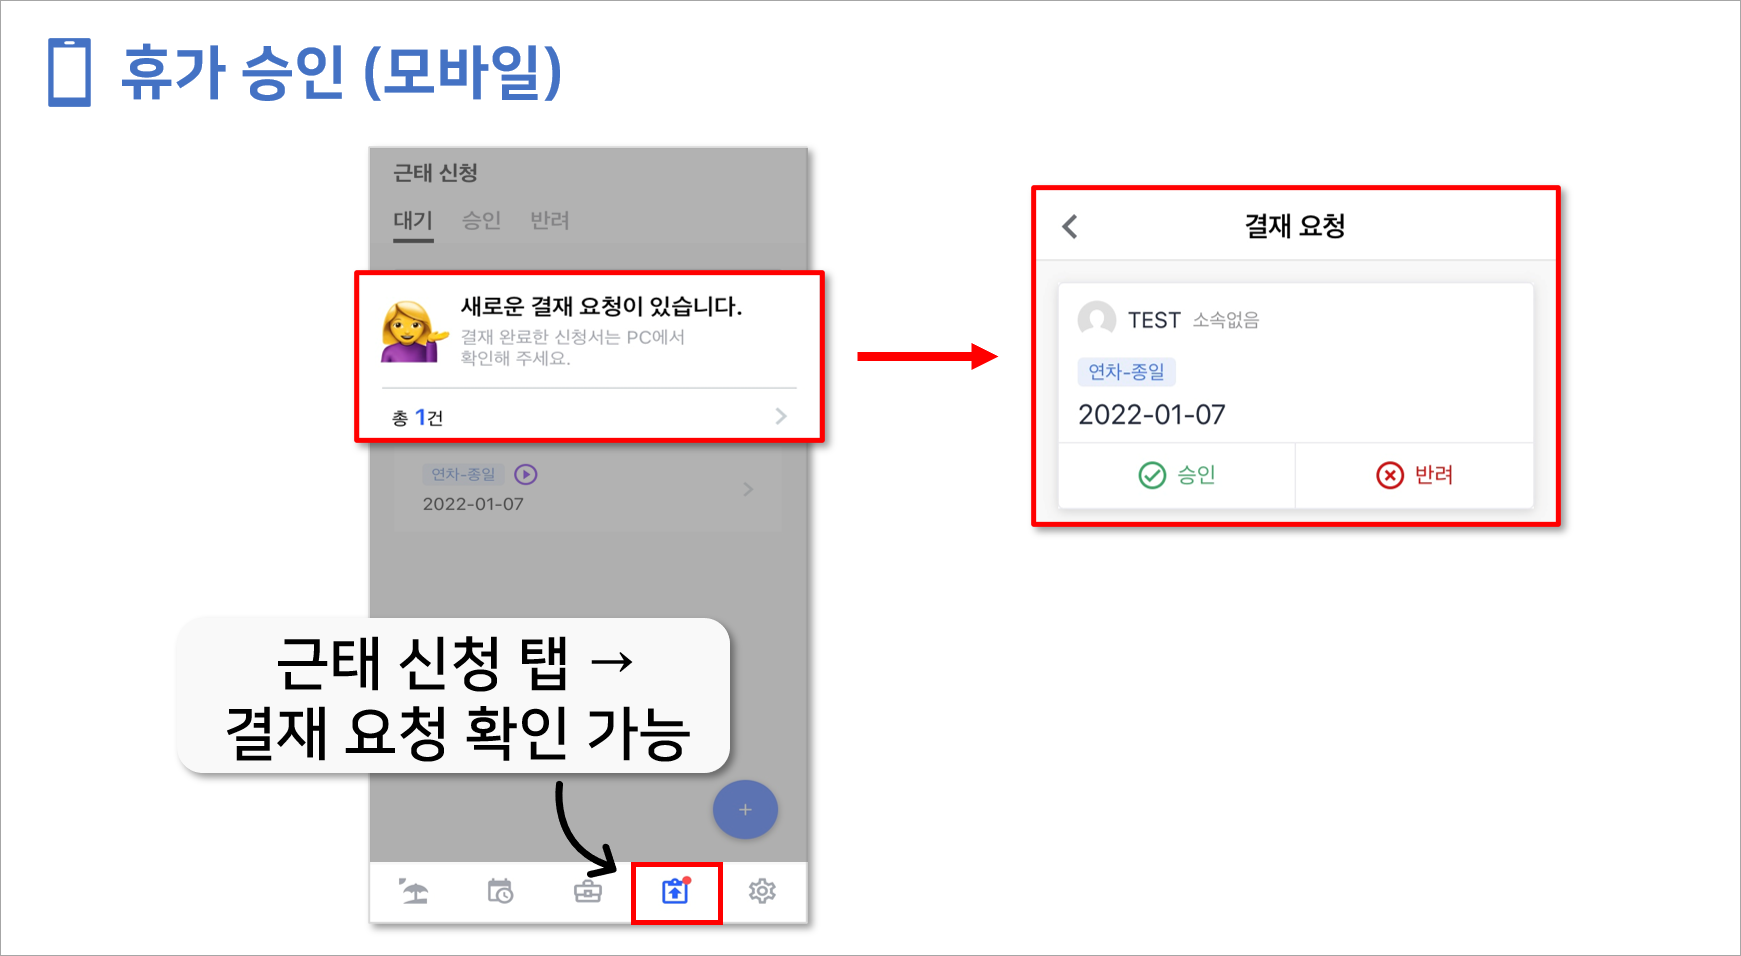1741x956 pixels.
Task: Open the attendance request upload tab icon
Action: (676, 890)
